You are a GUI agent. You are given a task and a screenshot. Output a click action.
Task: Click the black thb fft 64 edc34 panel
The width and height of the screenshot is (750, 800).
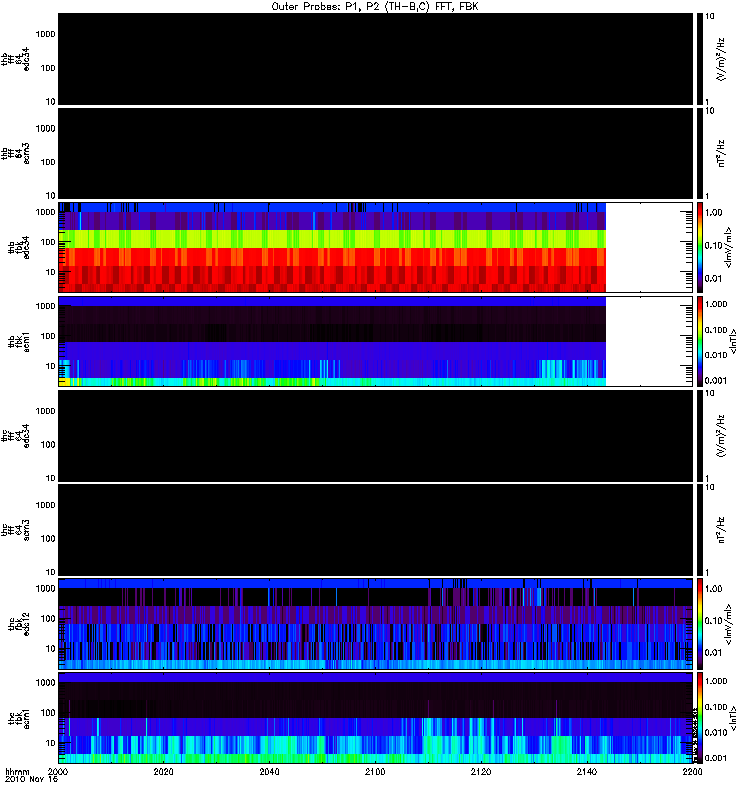click(376, 59)
